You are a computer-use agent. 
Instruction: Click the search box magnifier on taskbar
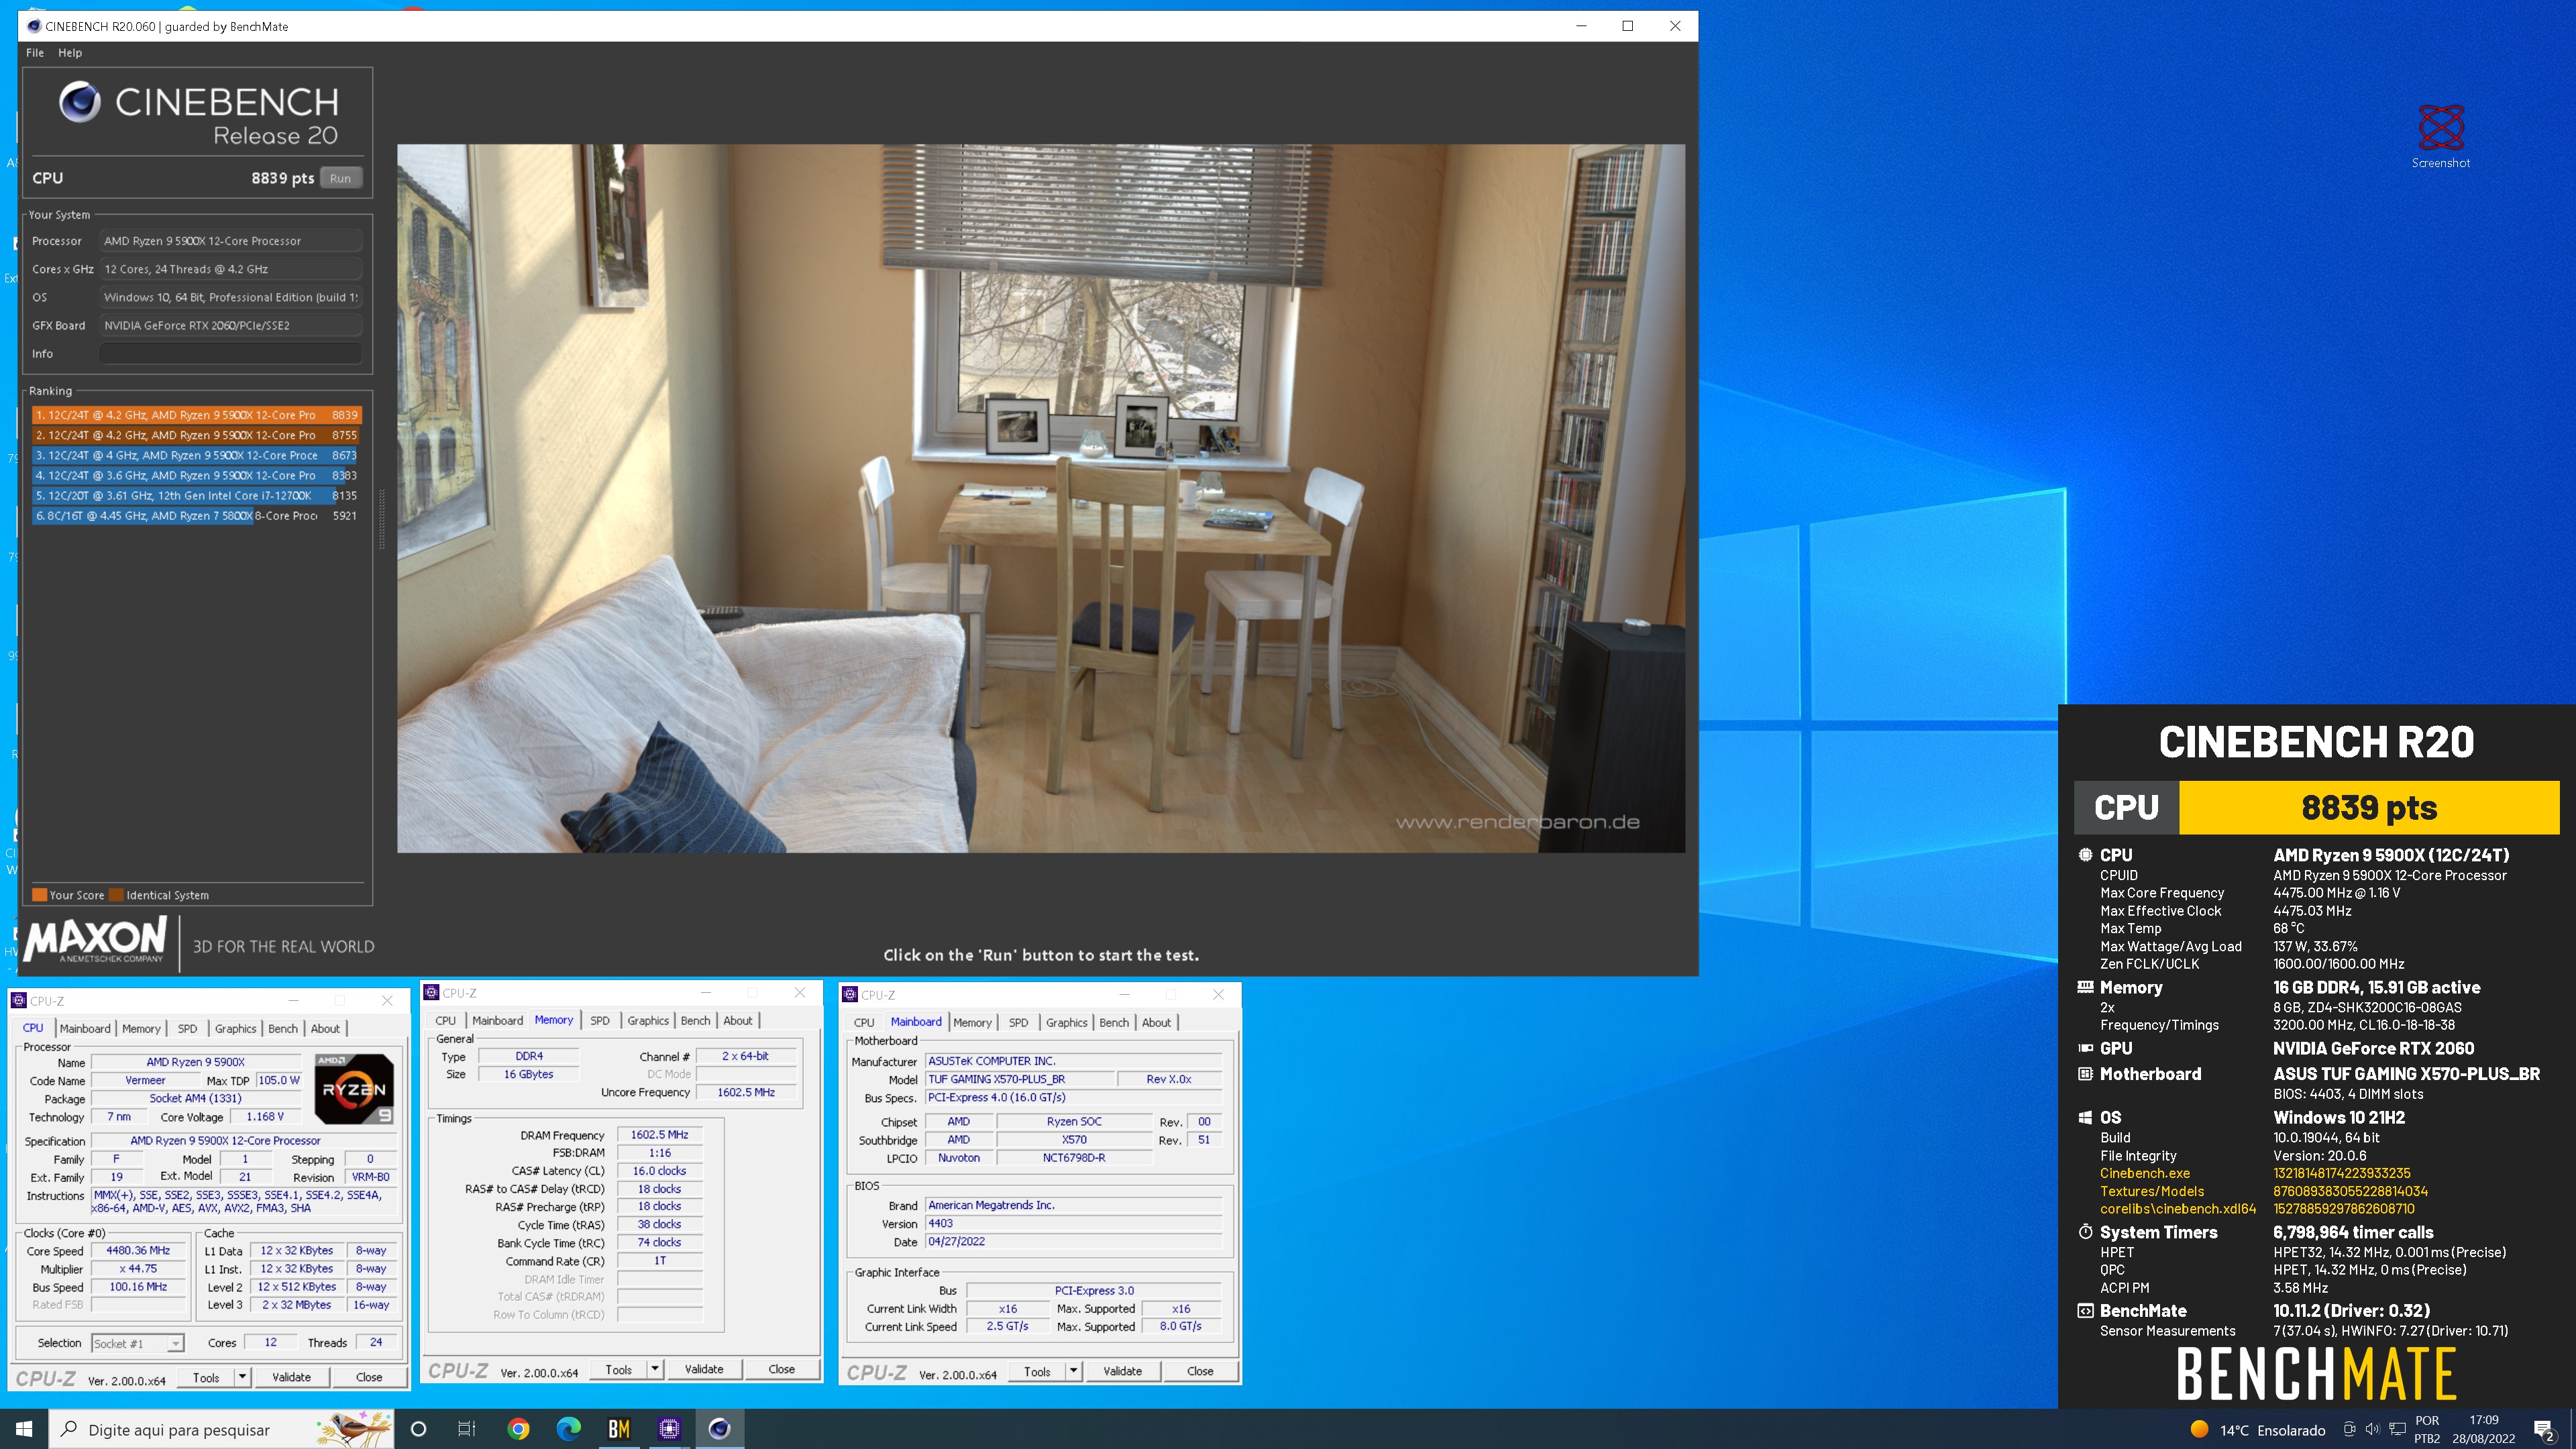pyautogui.click(x=69, y=1429)
